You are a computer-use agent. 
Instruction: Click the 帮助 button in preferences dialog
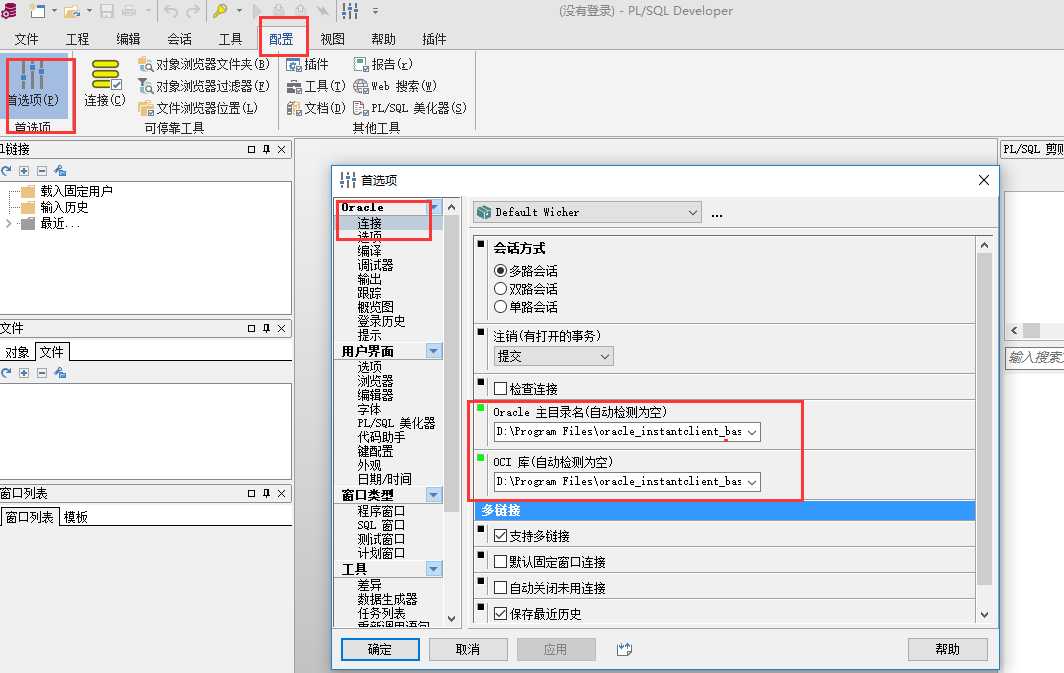(x=947, y=649)
